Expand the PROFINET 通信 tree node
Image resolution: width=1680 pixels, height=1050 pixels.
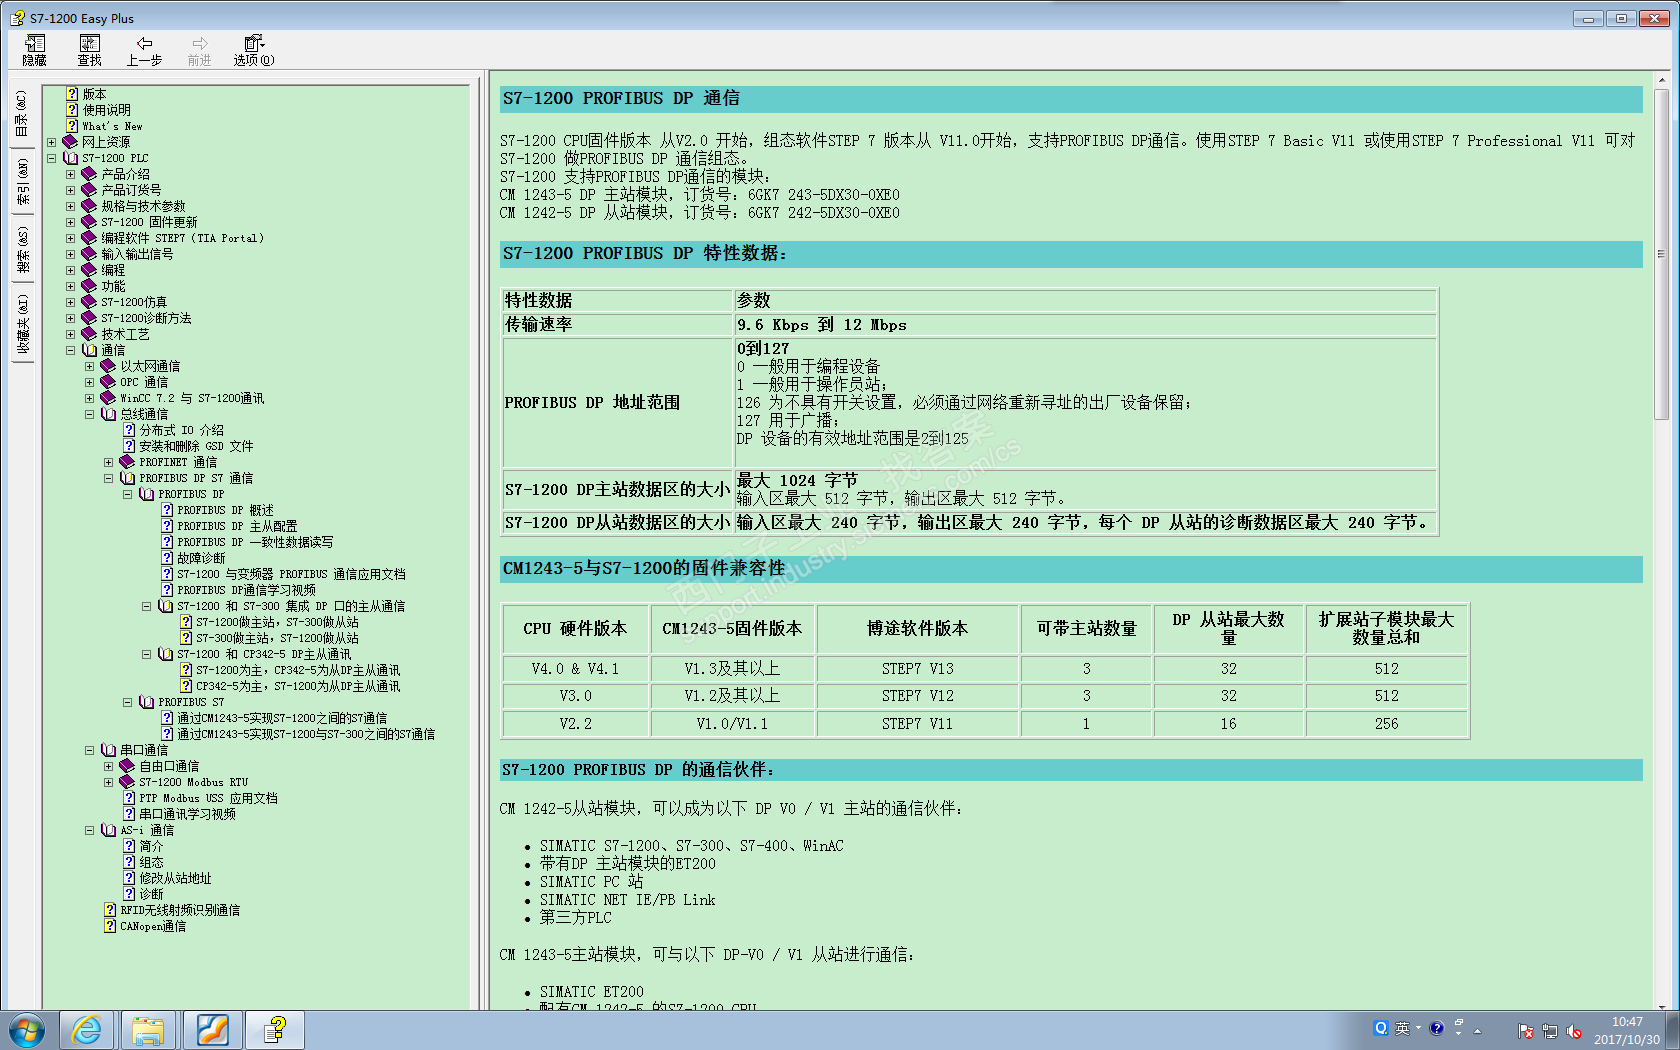click(109, 462)
